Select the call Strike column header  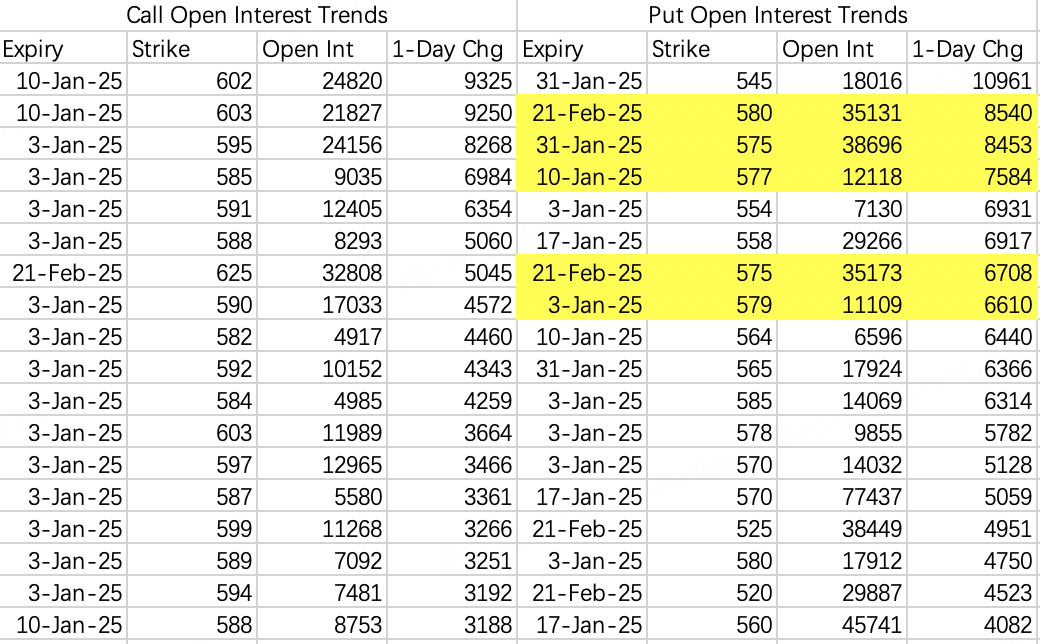click(160, 49)
